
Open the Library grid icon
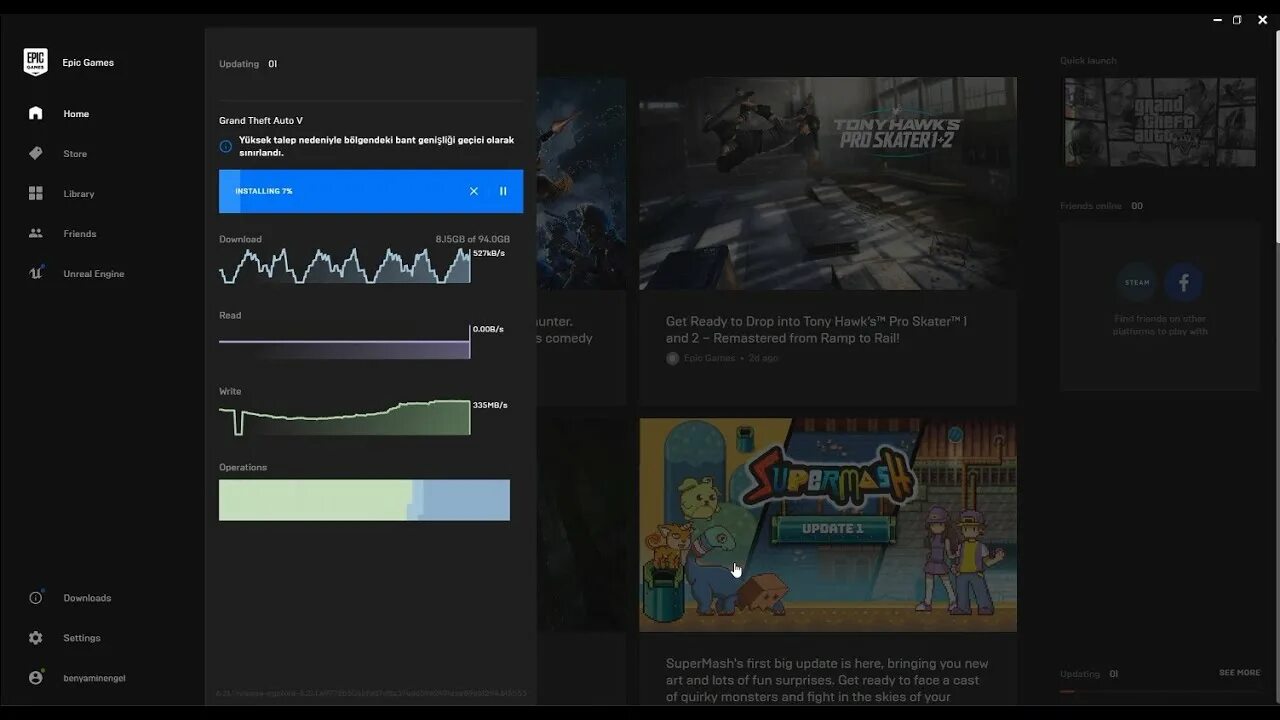click(x=36, y=193)
